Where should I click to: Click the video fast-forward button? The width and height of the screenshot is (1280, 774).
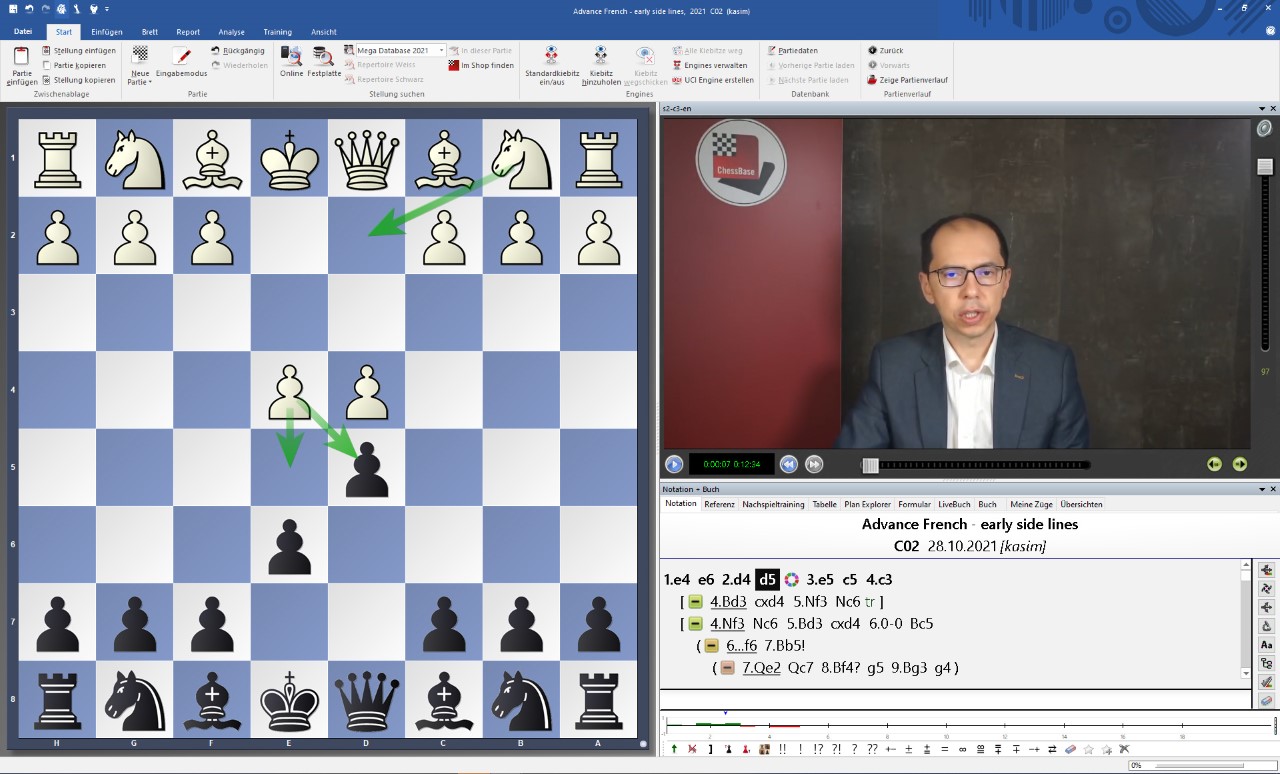pyautogui.click(x=814, y=464)
